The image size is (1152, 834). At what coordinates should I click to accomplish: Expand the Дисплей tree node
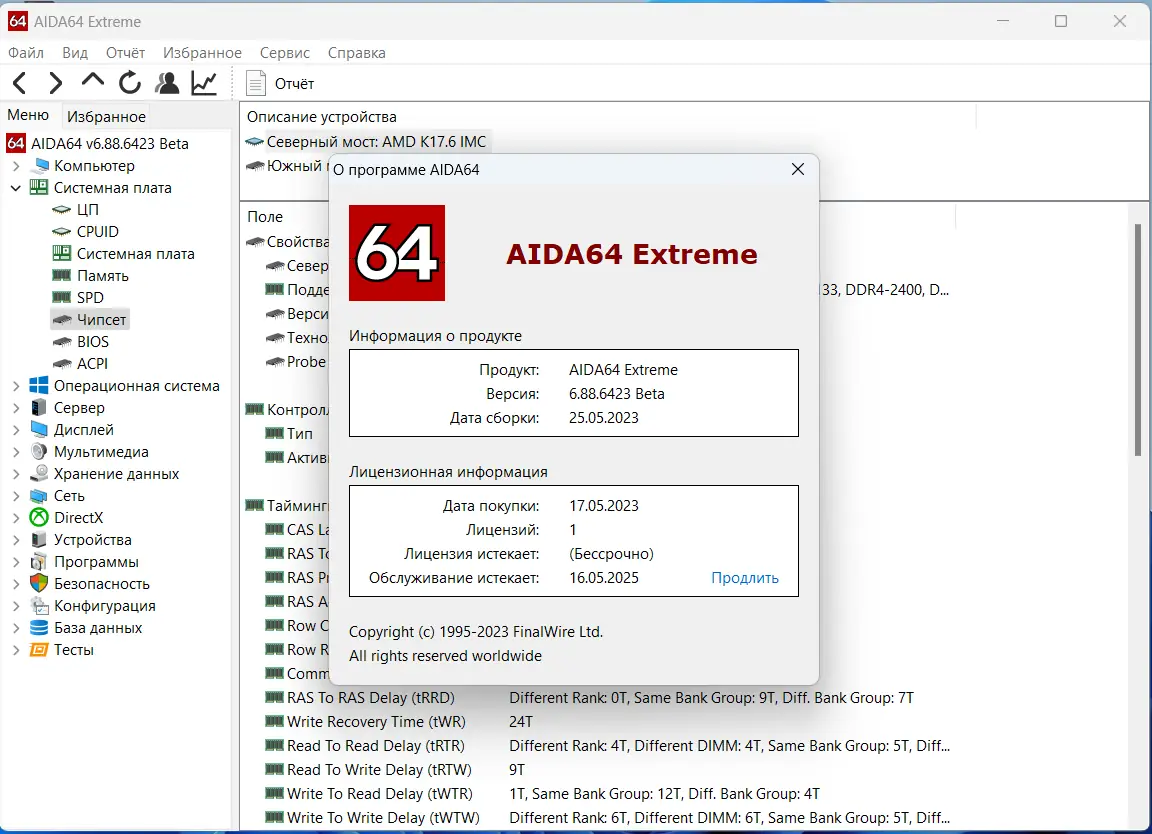click(x=15, y=430)
